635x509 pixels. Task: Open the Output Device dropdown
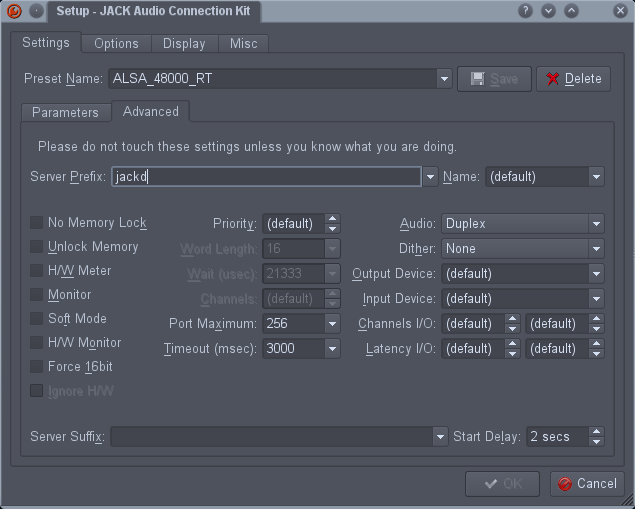[596, 274]
